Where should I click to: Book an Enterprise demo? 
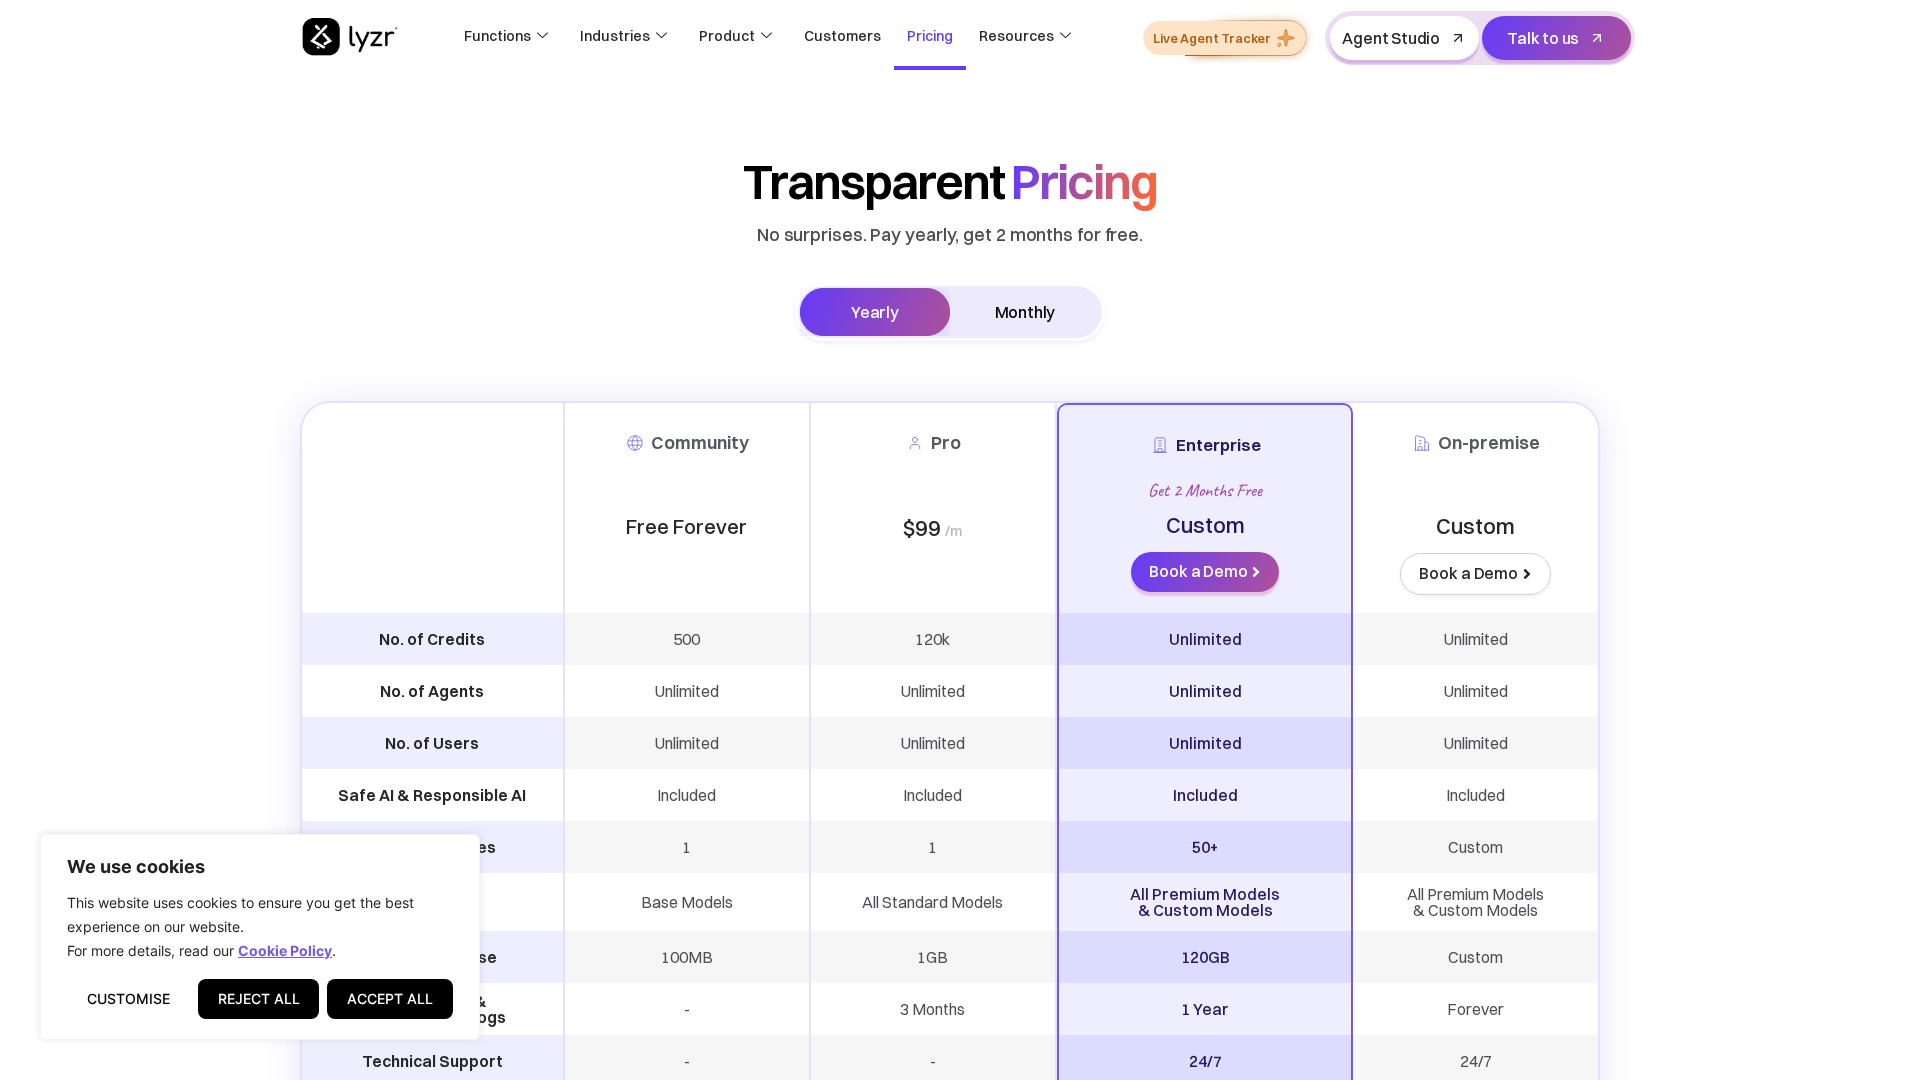point(1204,572)
